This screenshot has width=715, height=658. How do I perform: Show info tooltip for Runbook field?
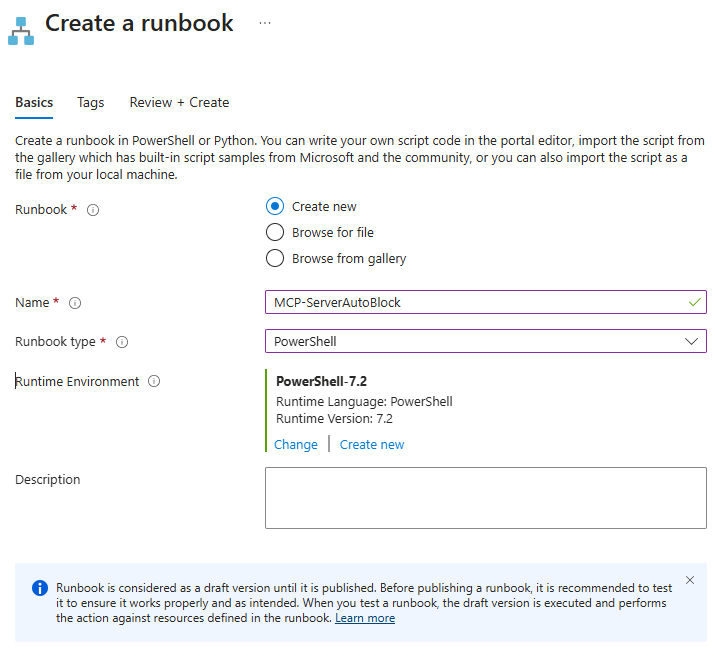point(93,210)
